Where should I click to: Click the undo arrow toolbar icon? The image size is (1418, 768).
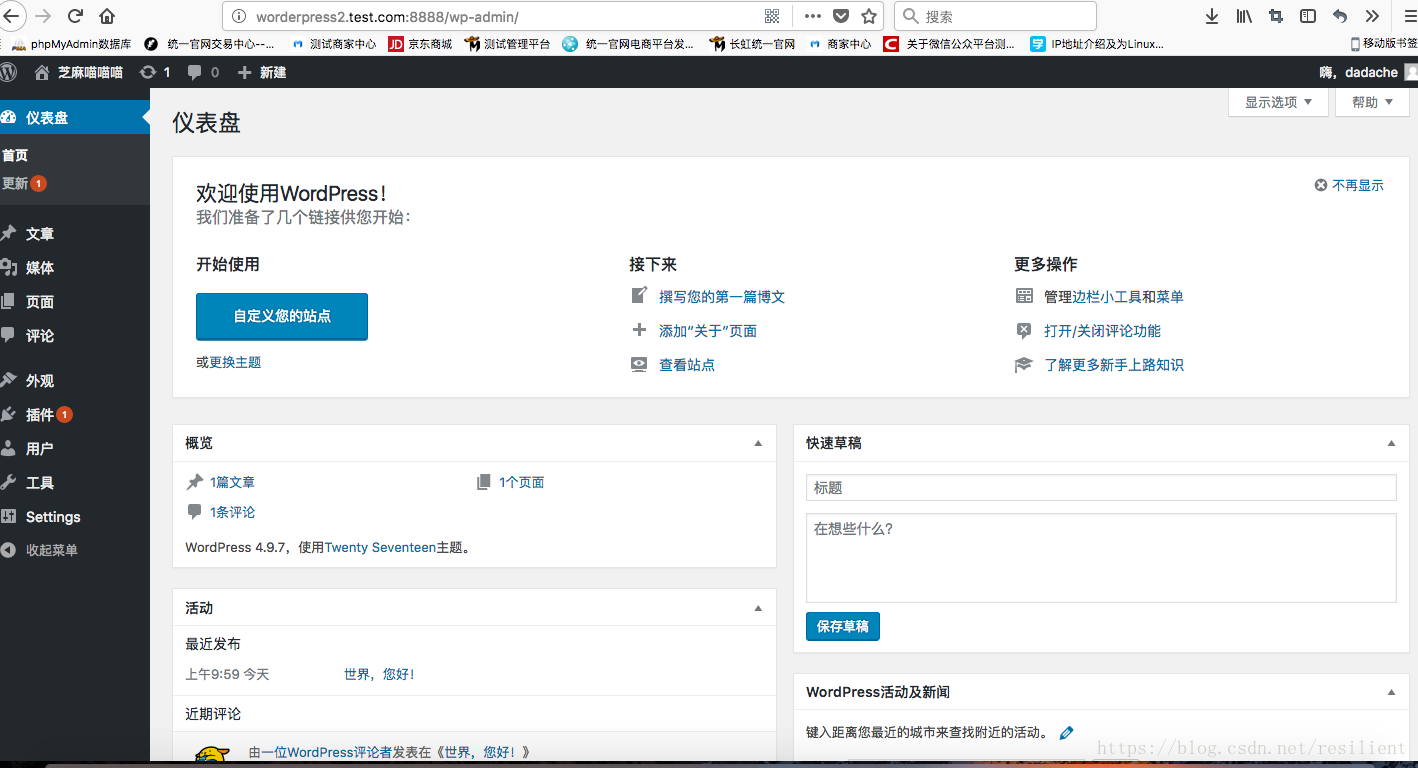click(1340, 16)
